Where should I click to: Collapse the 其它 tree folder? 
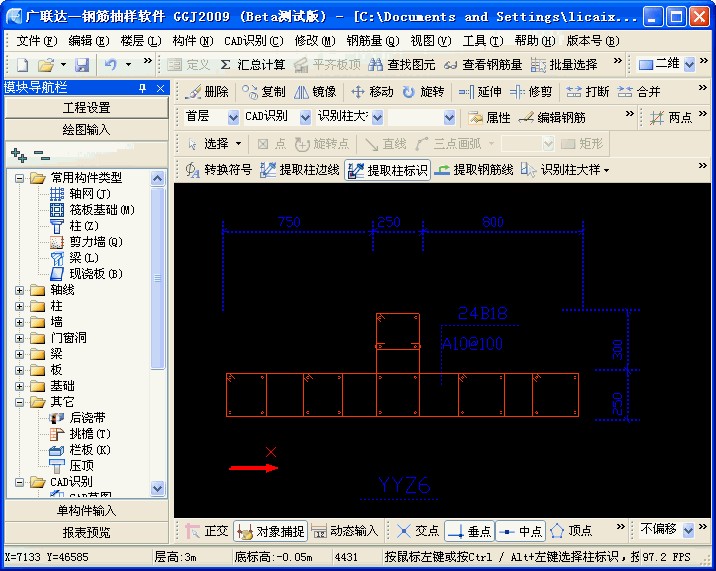tap(20, 402)
